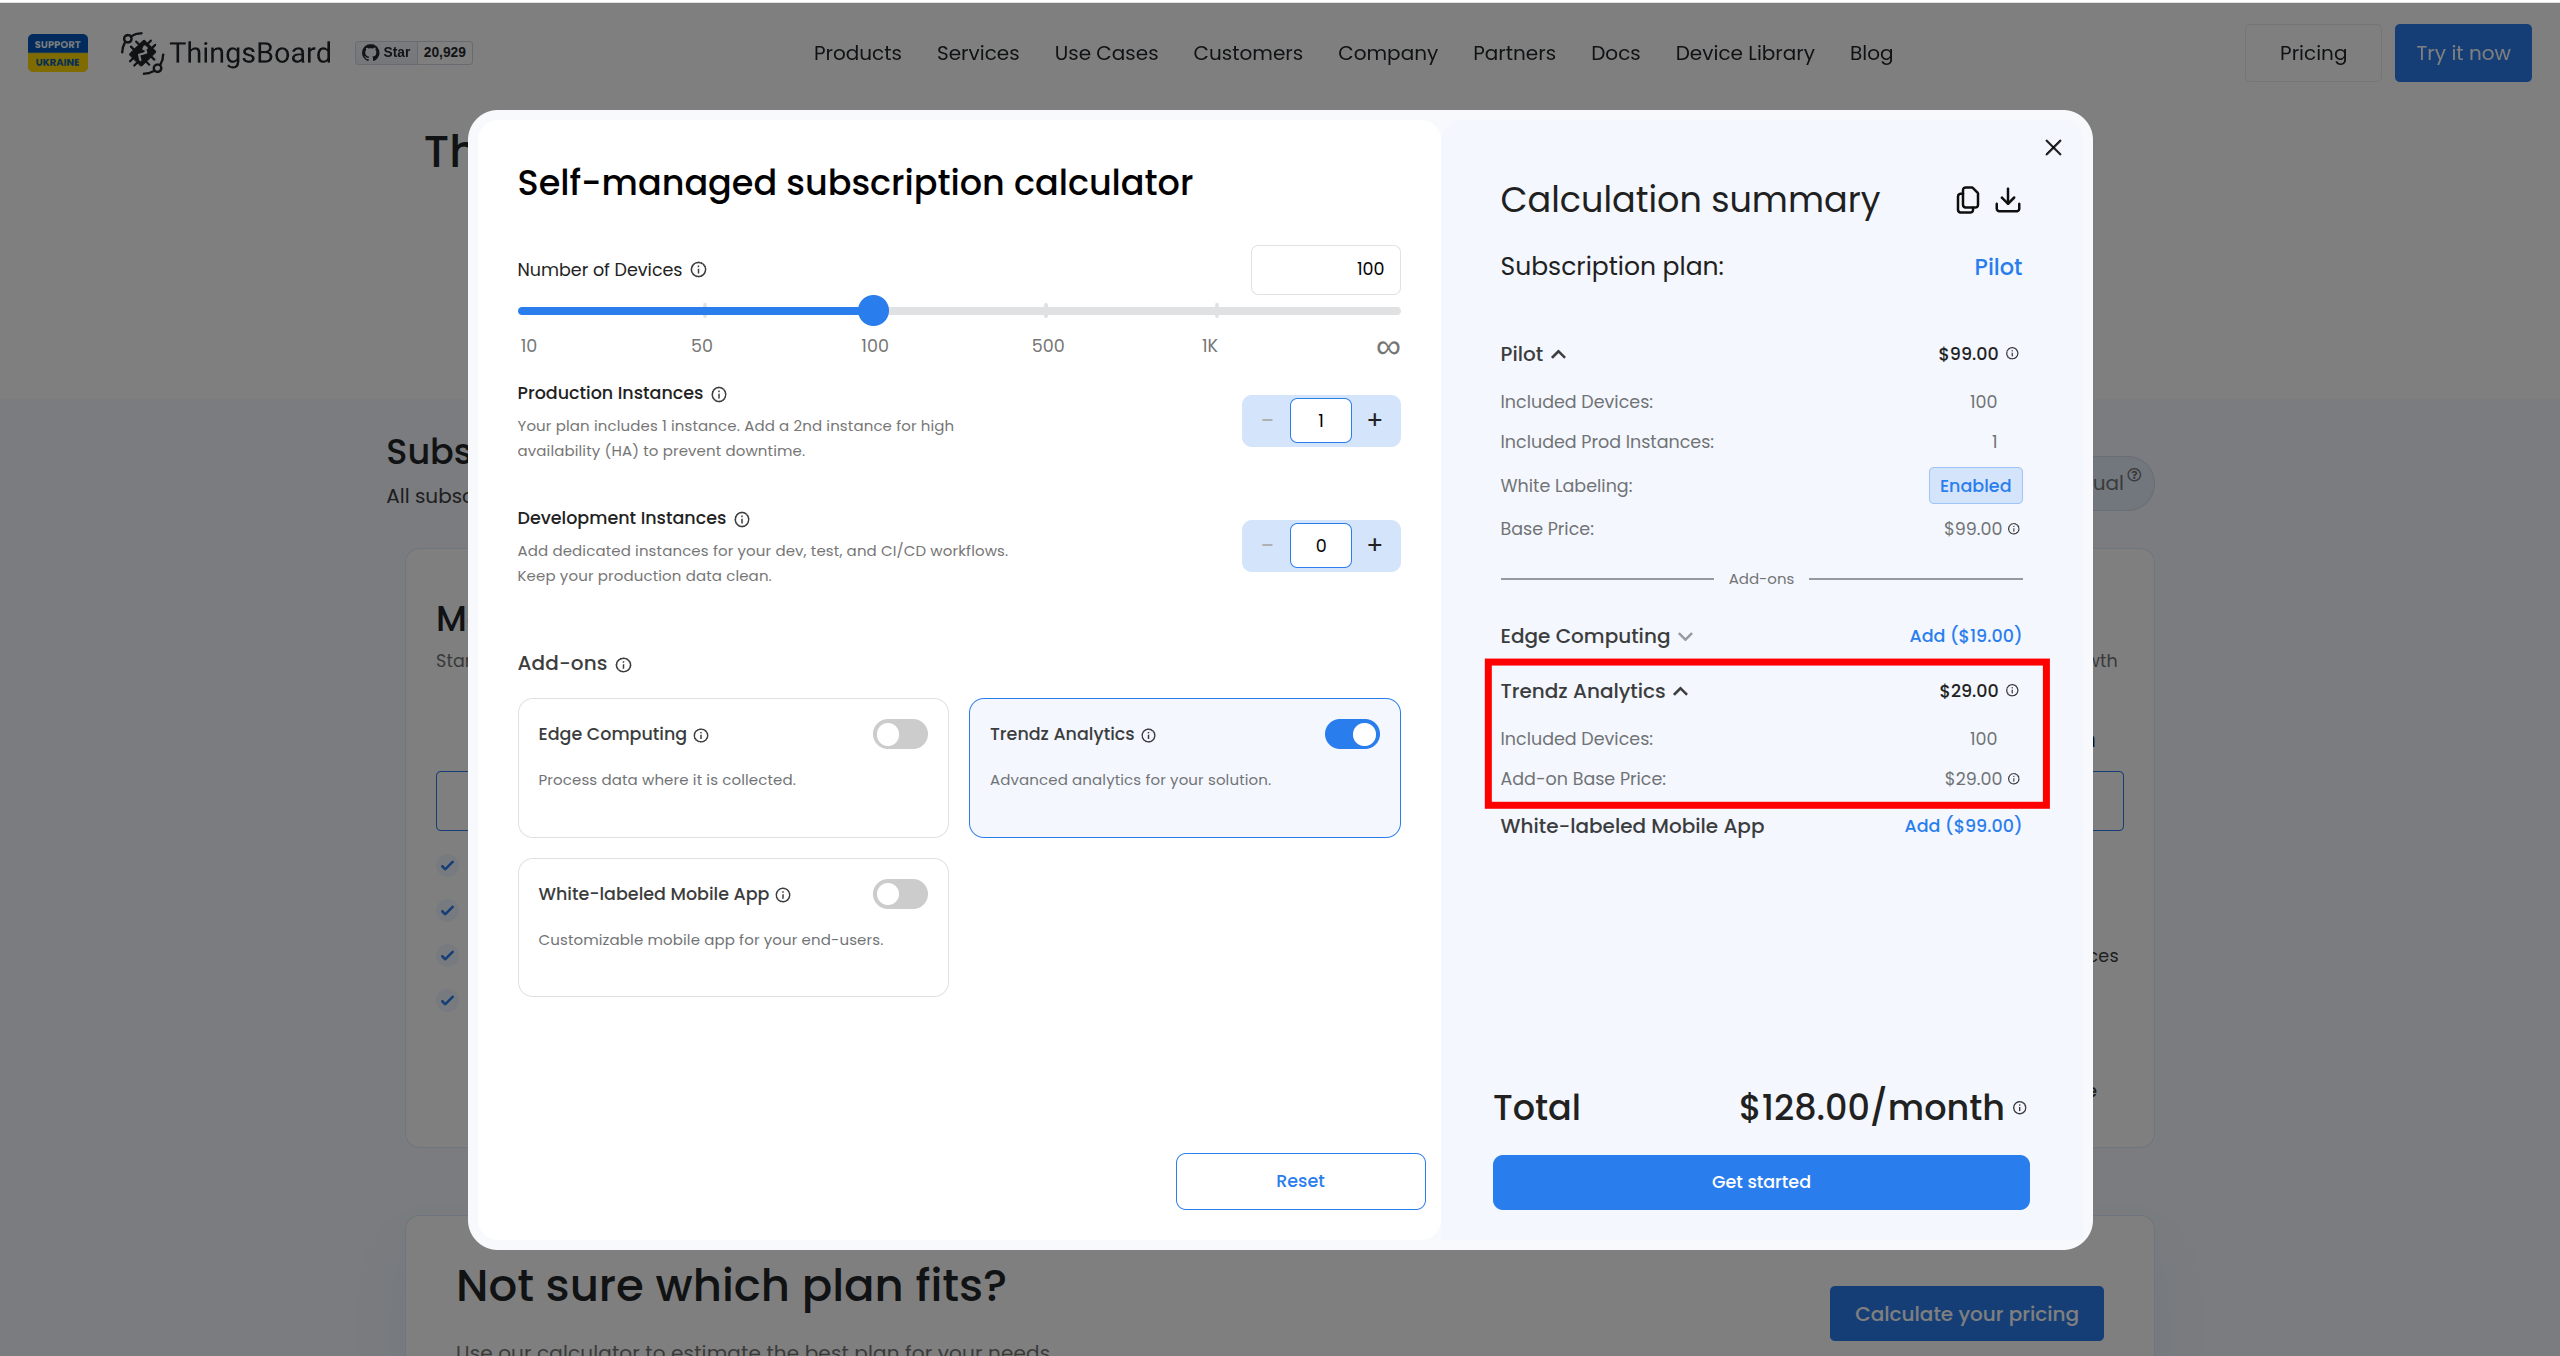Image resolution: width=2560 pixels, height=1356 pixels.
Task: Collapse Trendz Analytics summary section
Action: point(1681,691)
